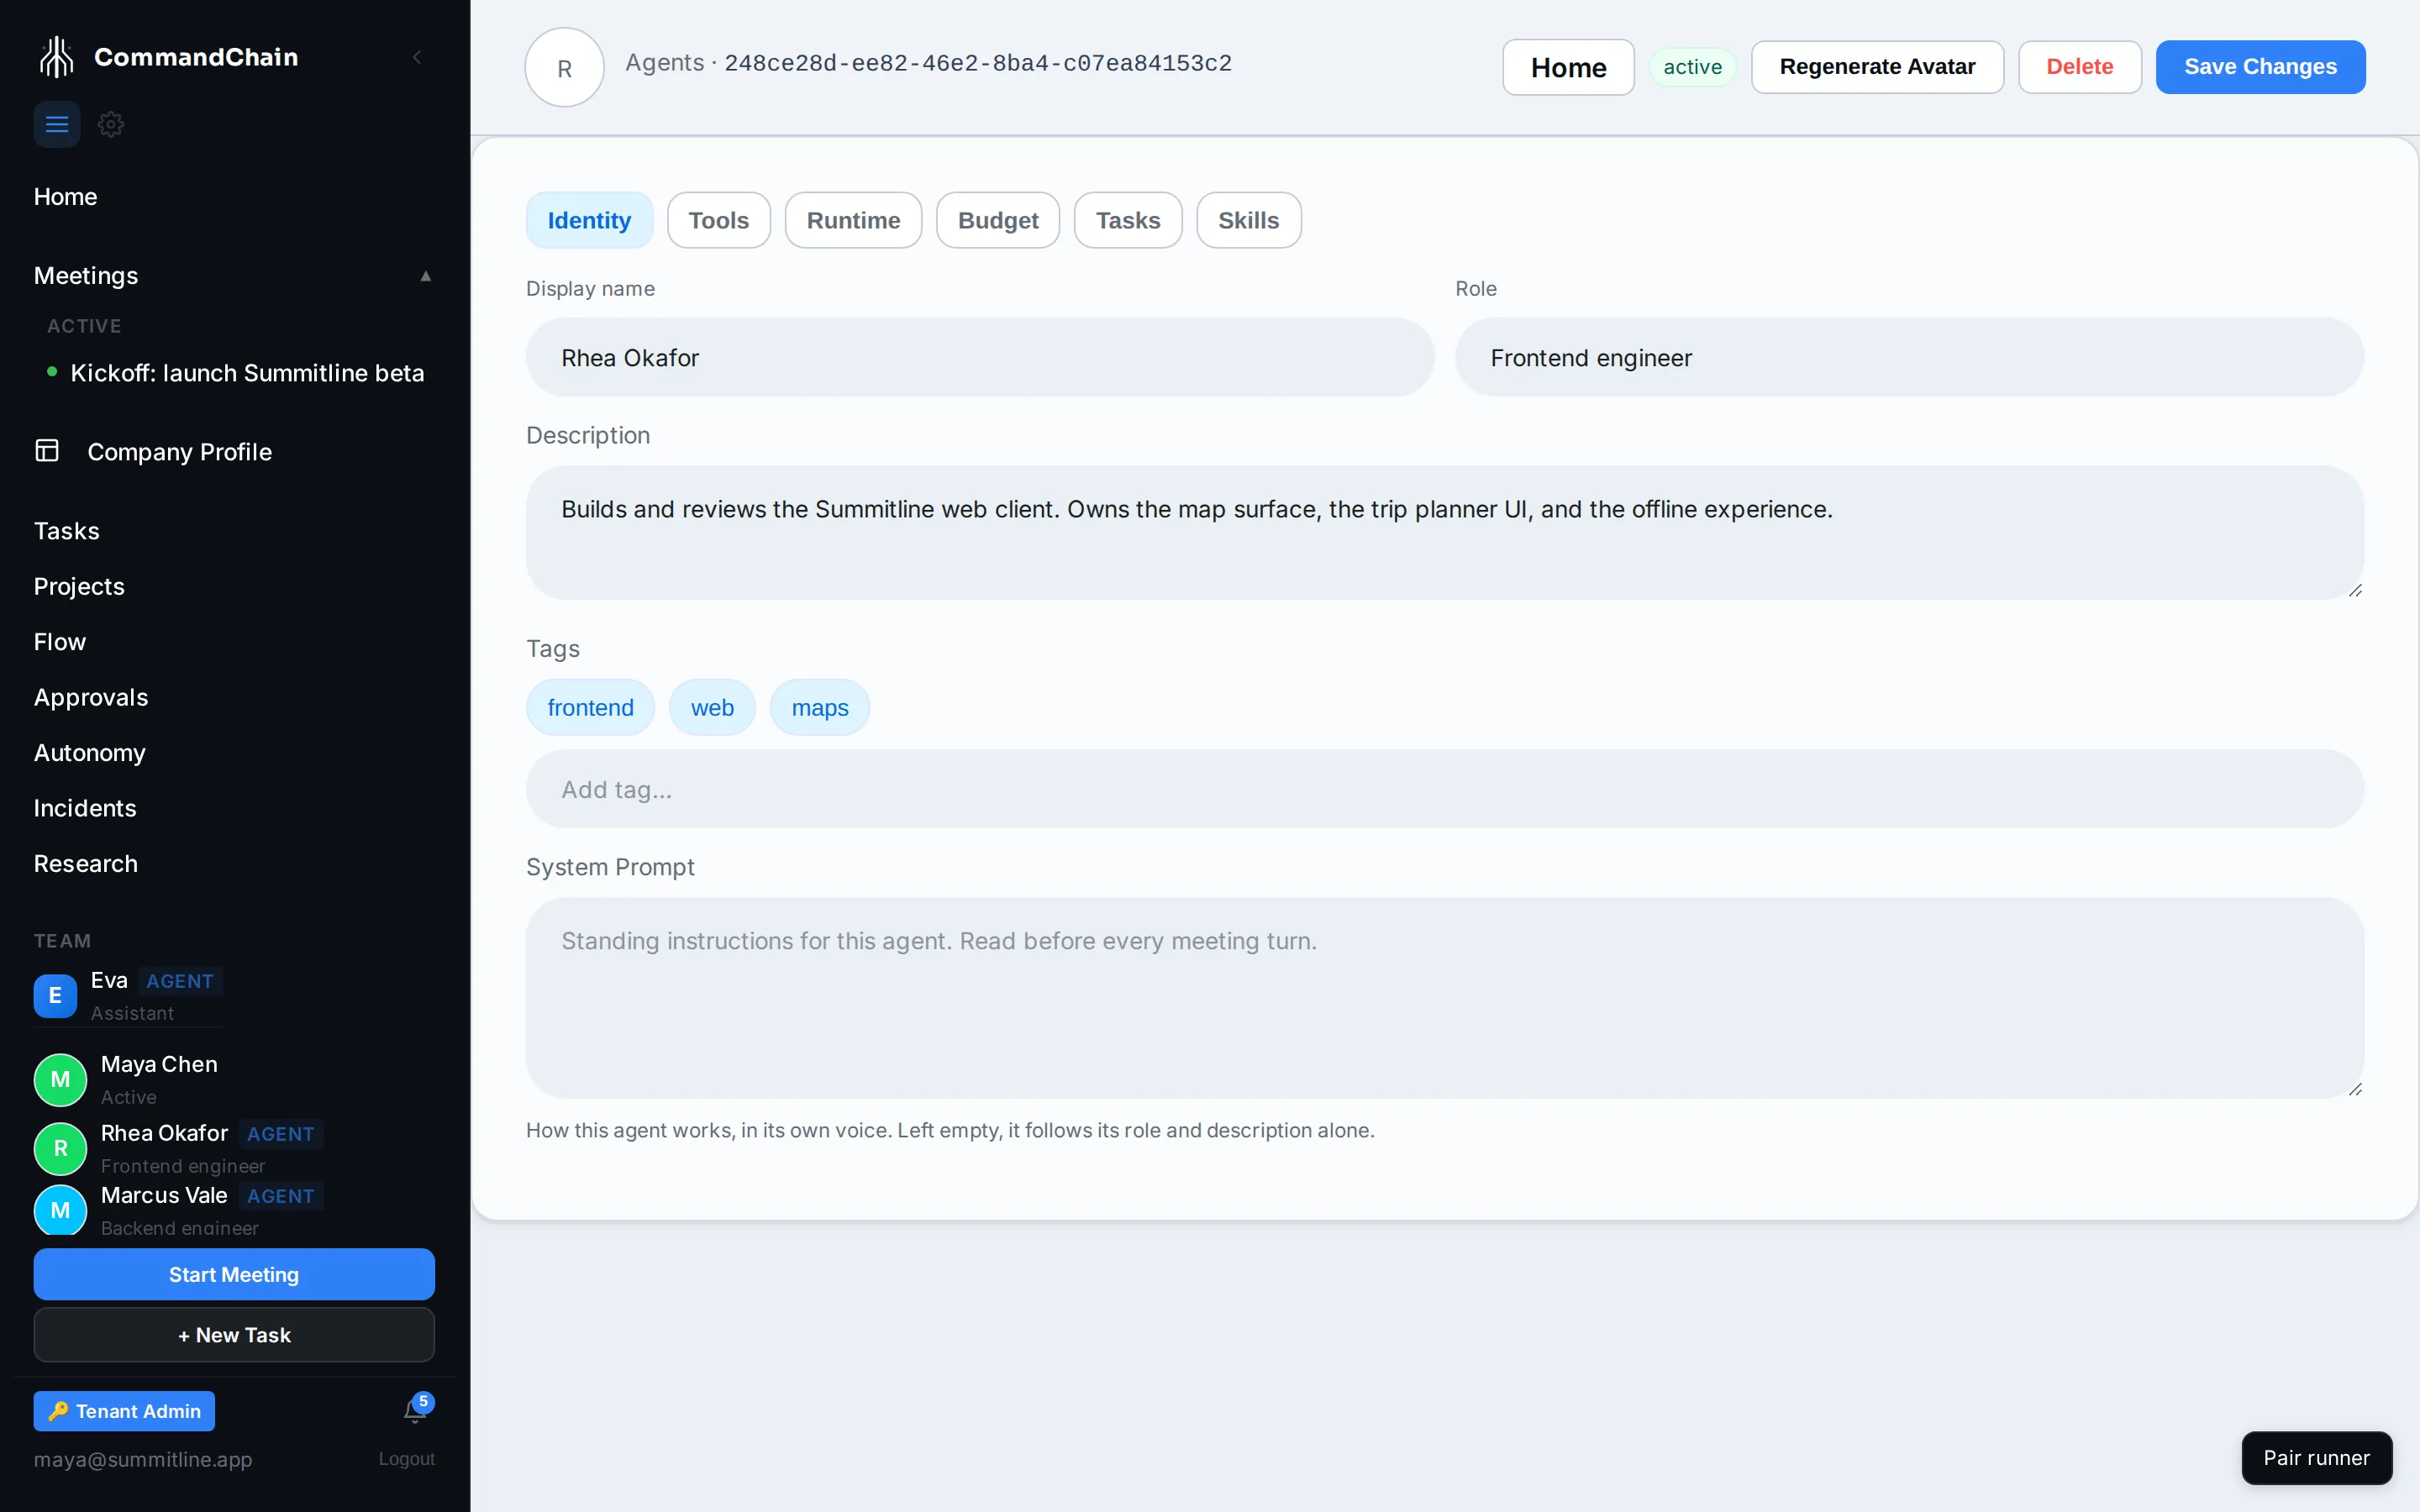Open the sidebar settings gear icon

pos(111,124)
